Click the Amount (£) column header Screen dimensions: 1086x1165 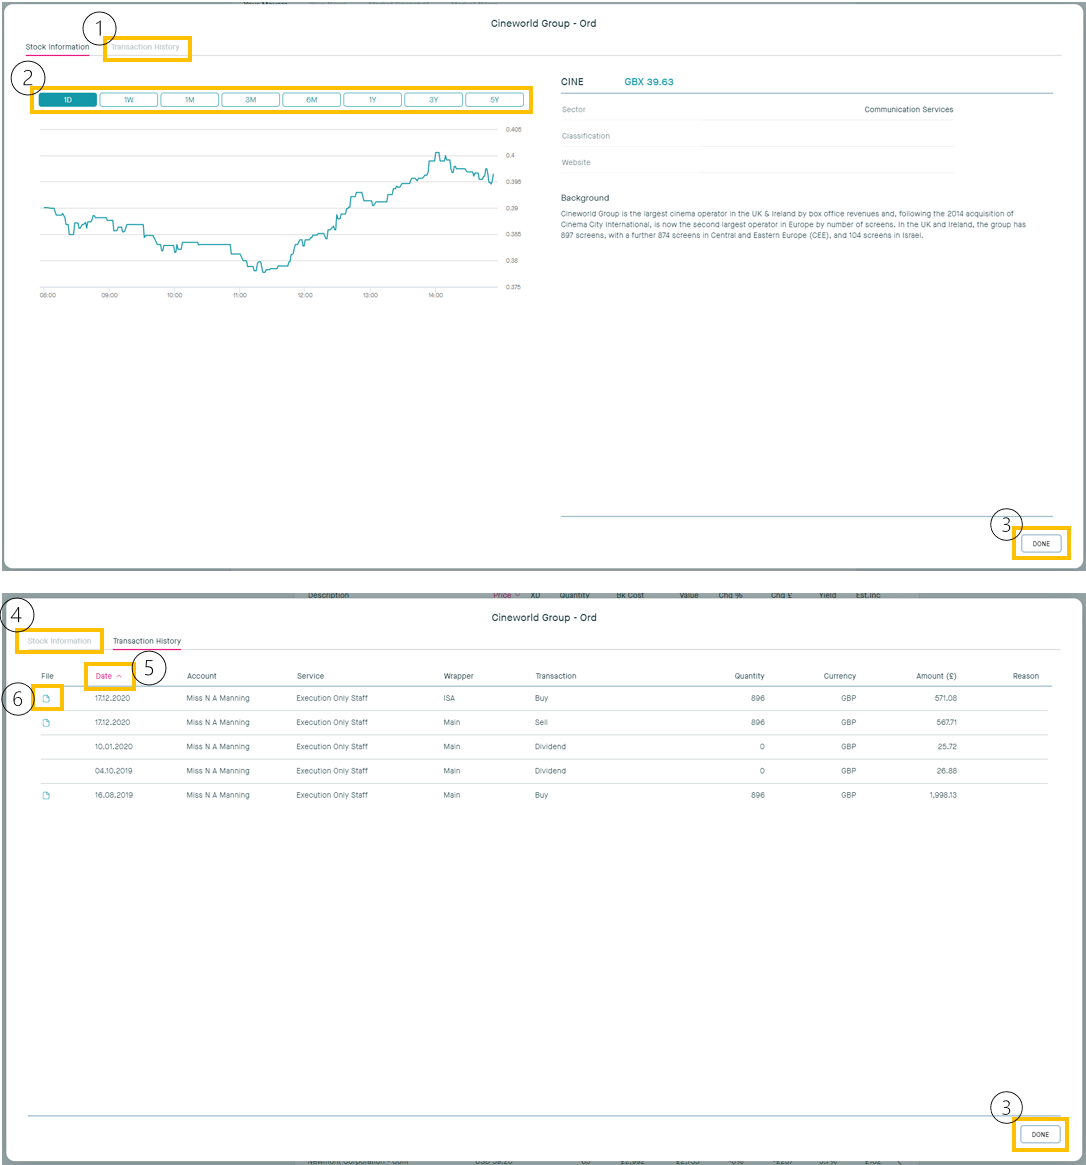click(936, 676)
